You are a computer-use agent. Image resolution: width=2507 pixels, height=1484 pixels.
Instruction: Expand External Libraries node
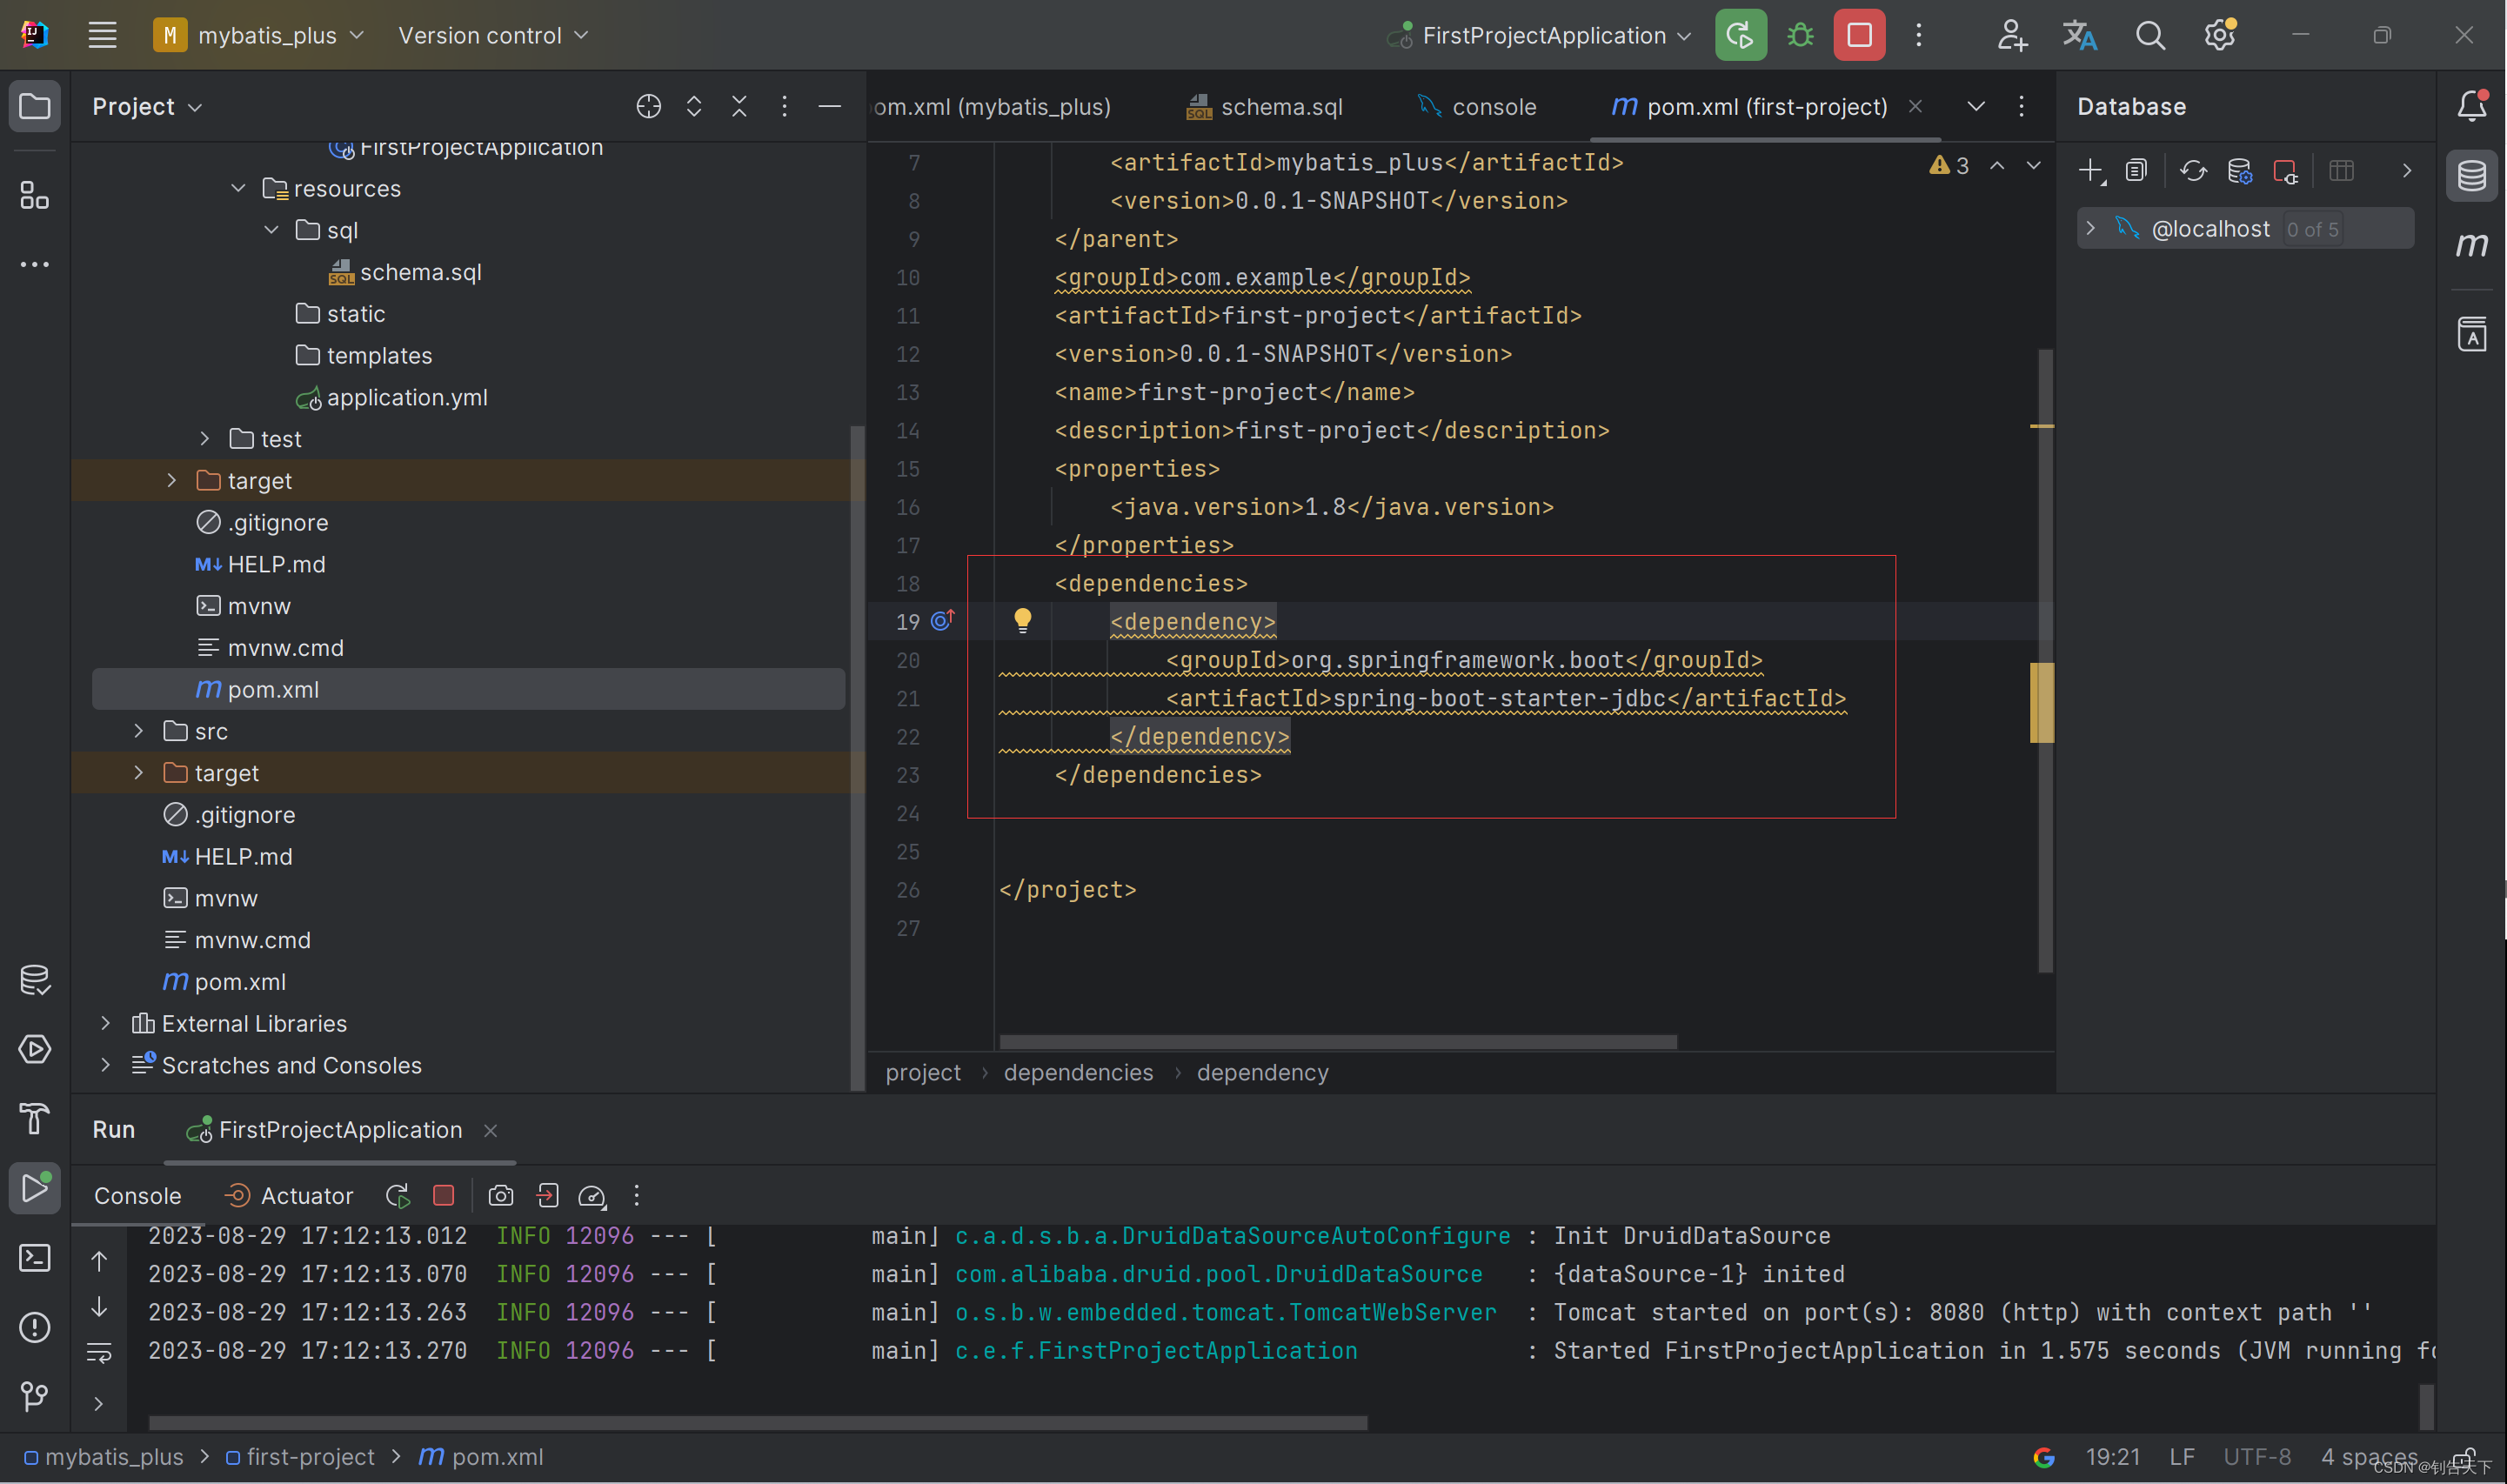click(105, 1023)
